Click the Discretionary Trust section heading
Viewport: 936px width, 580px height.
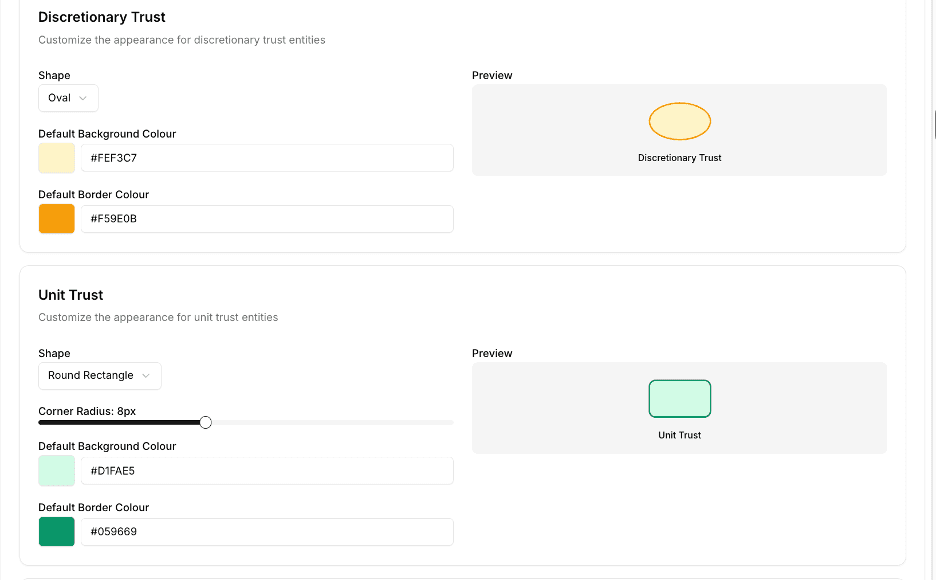click(102, 17)
